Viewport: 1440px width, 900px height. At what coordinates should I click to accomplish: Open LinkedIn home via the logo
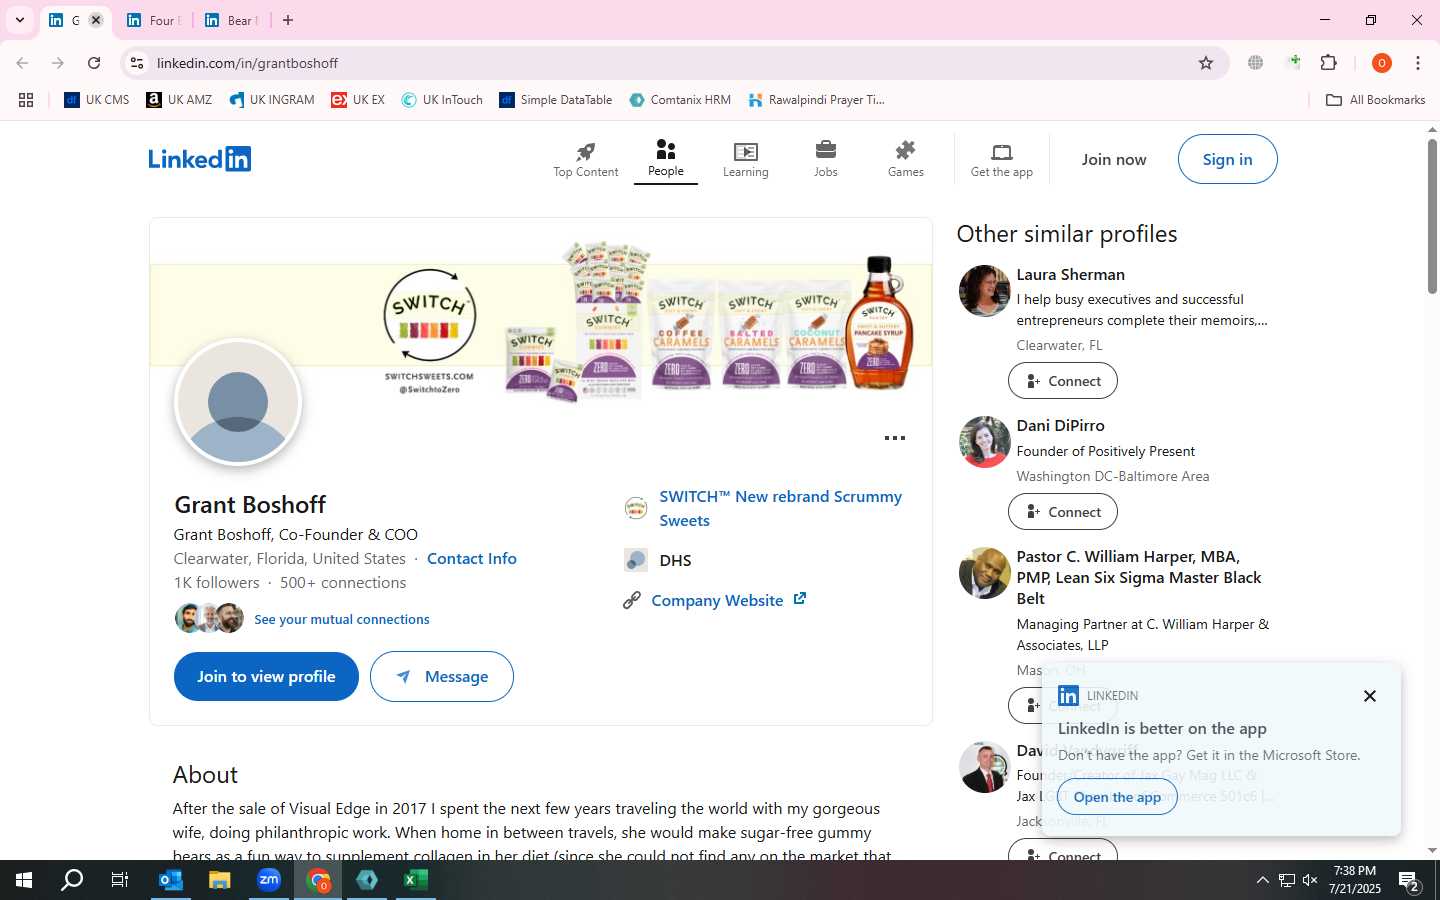200,159
